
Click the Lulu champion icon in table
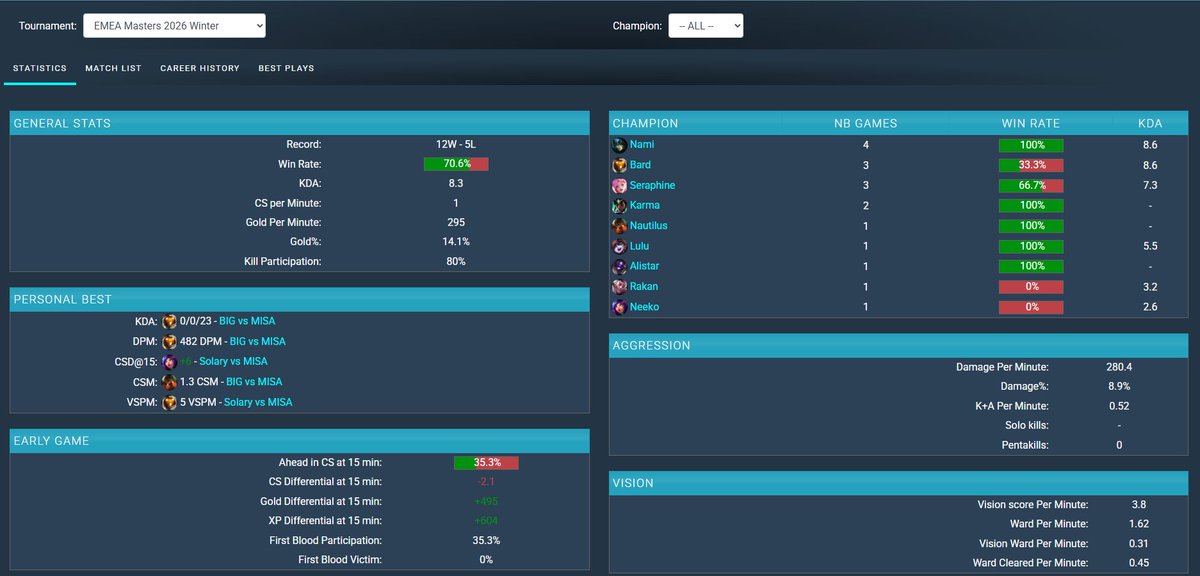click(x=620, y=246)
